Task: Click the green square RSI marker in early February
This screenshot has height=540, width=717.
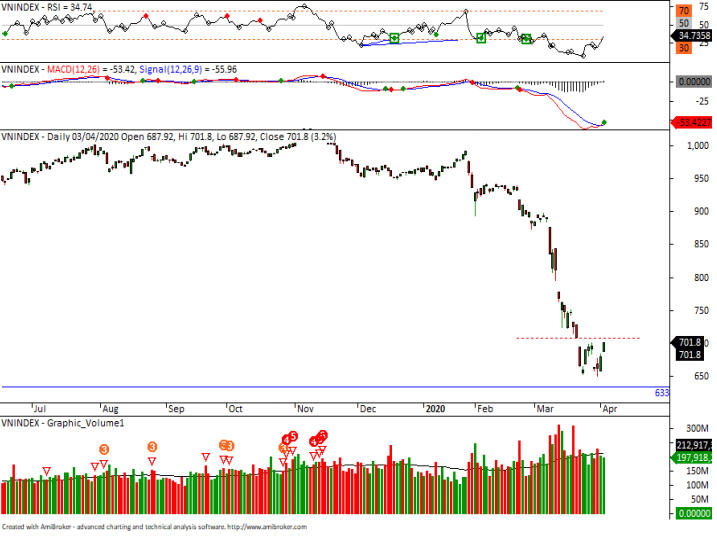Action: coord(481,38)
